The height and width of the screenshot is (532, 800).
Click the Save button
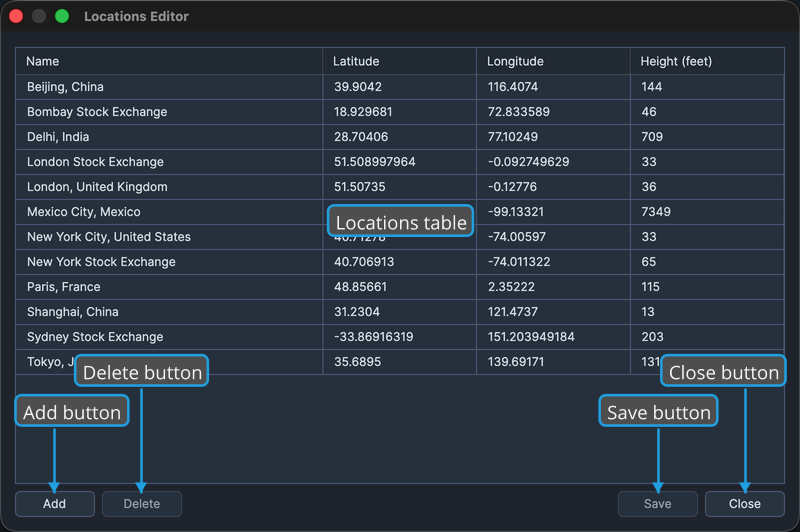point(658,504)
